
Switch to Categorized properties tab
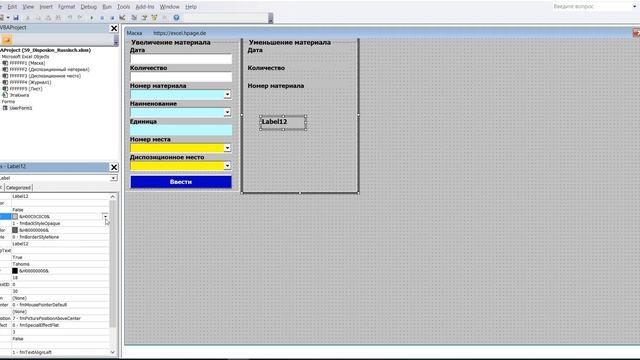coord(18,188)
